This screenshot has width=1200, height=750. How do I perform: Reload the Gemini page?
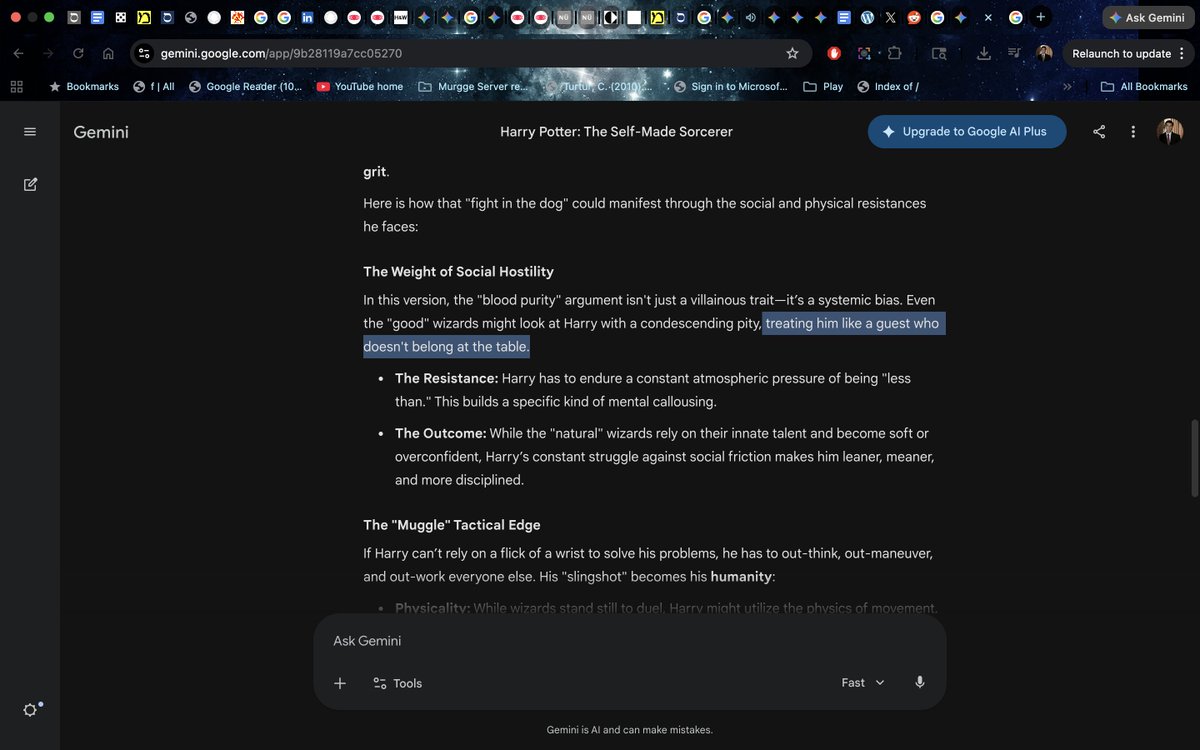coord(78,53)
